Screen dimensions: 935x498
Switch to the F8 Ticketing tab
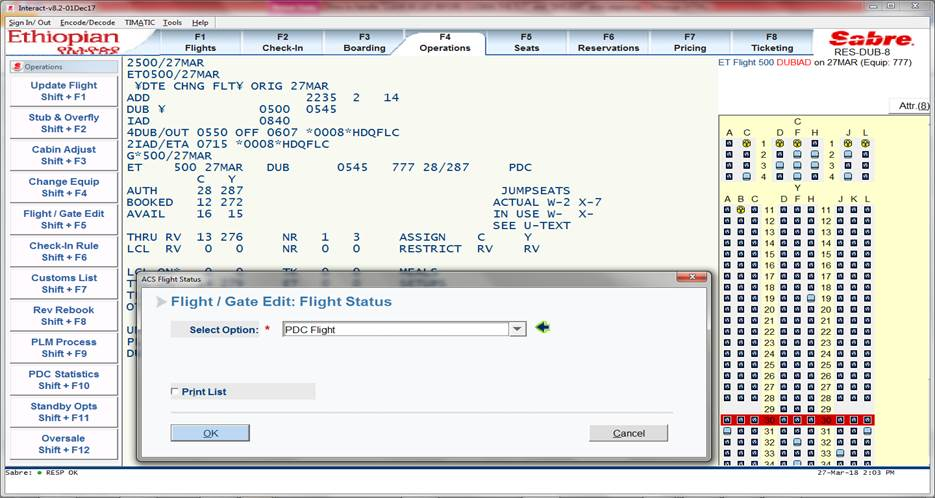point(772,42)
